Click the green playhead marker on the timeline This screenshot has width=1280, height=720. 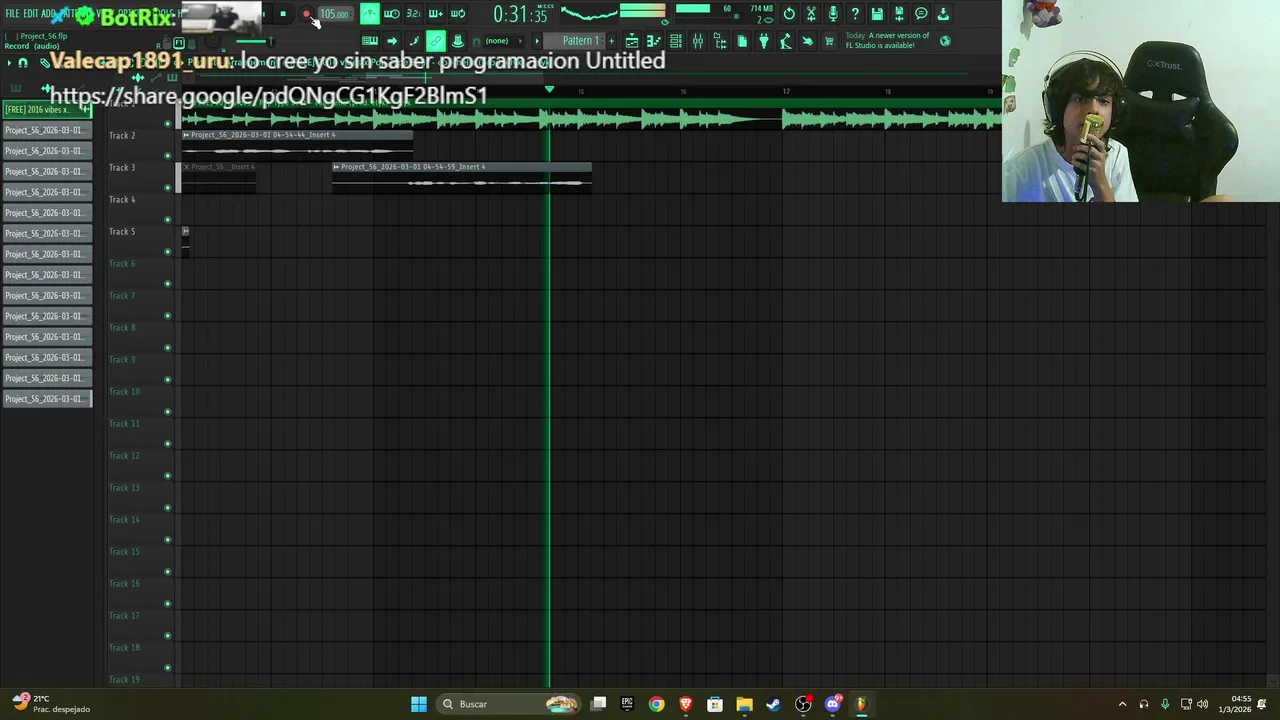pos(549,90)
